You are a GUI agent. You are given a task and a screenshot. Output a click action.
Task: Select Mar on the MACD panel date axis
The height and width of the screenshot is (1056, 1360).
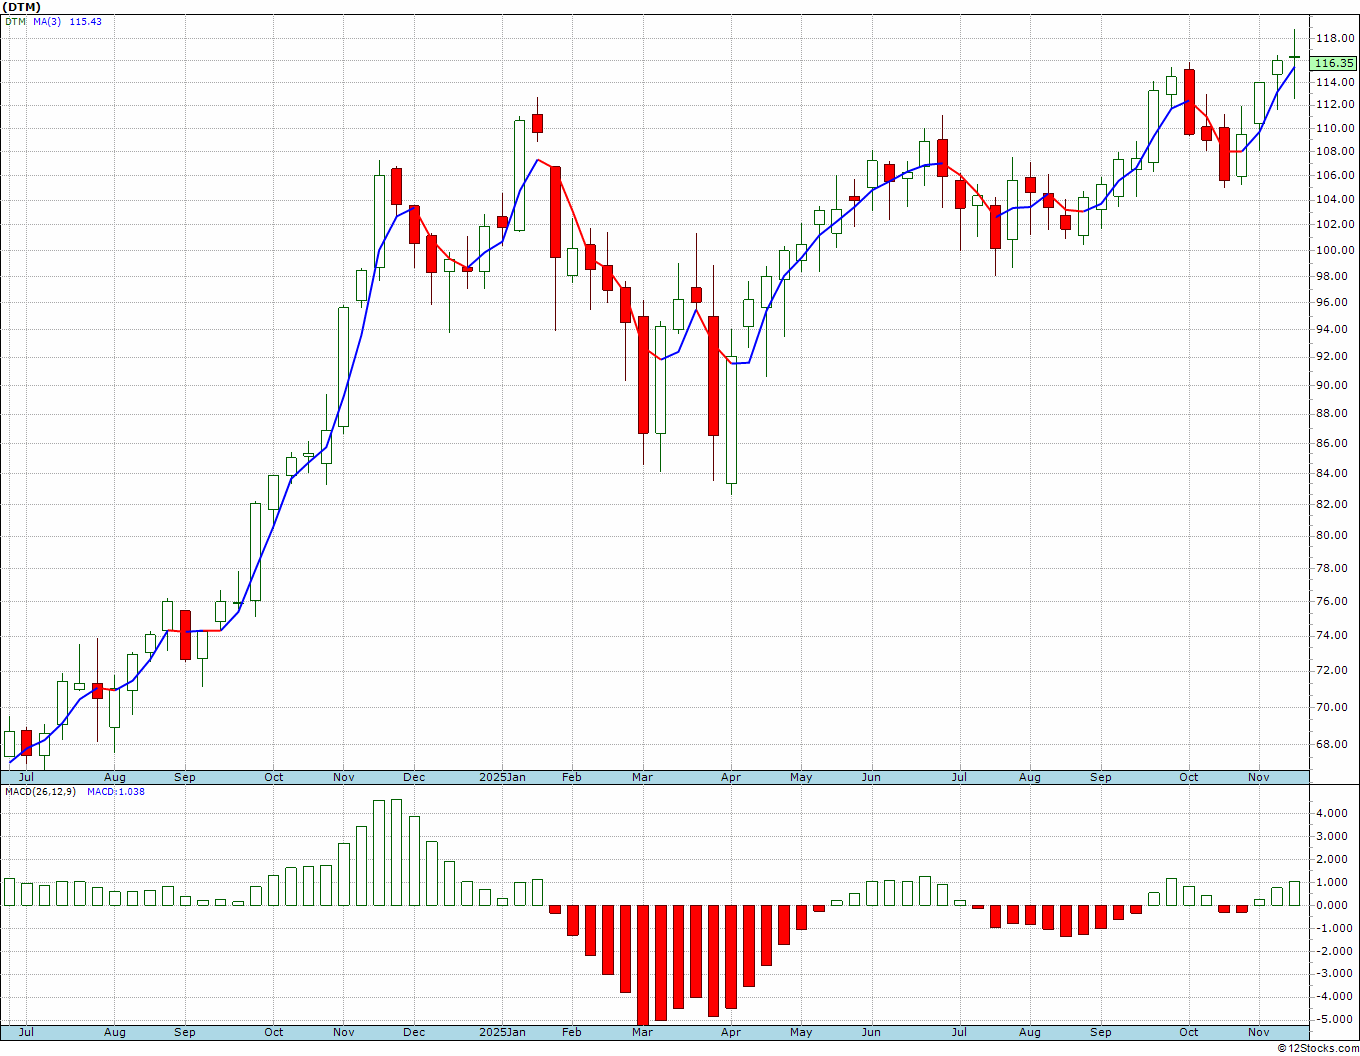(x=643, y=1032)
